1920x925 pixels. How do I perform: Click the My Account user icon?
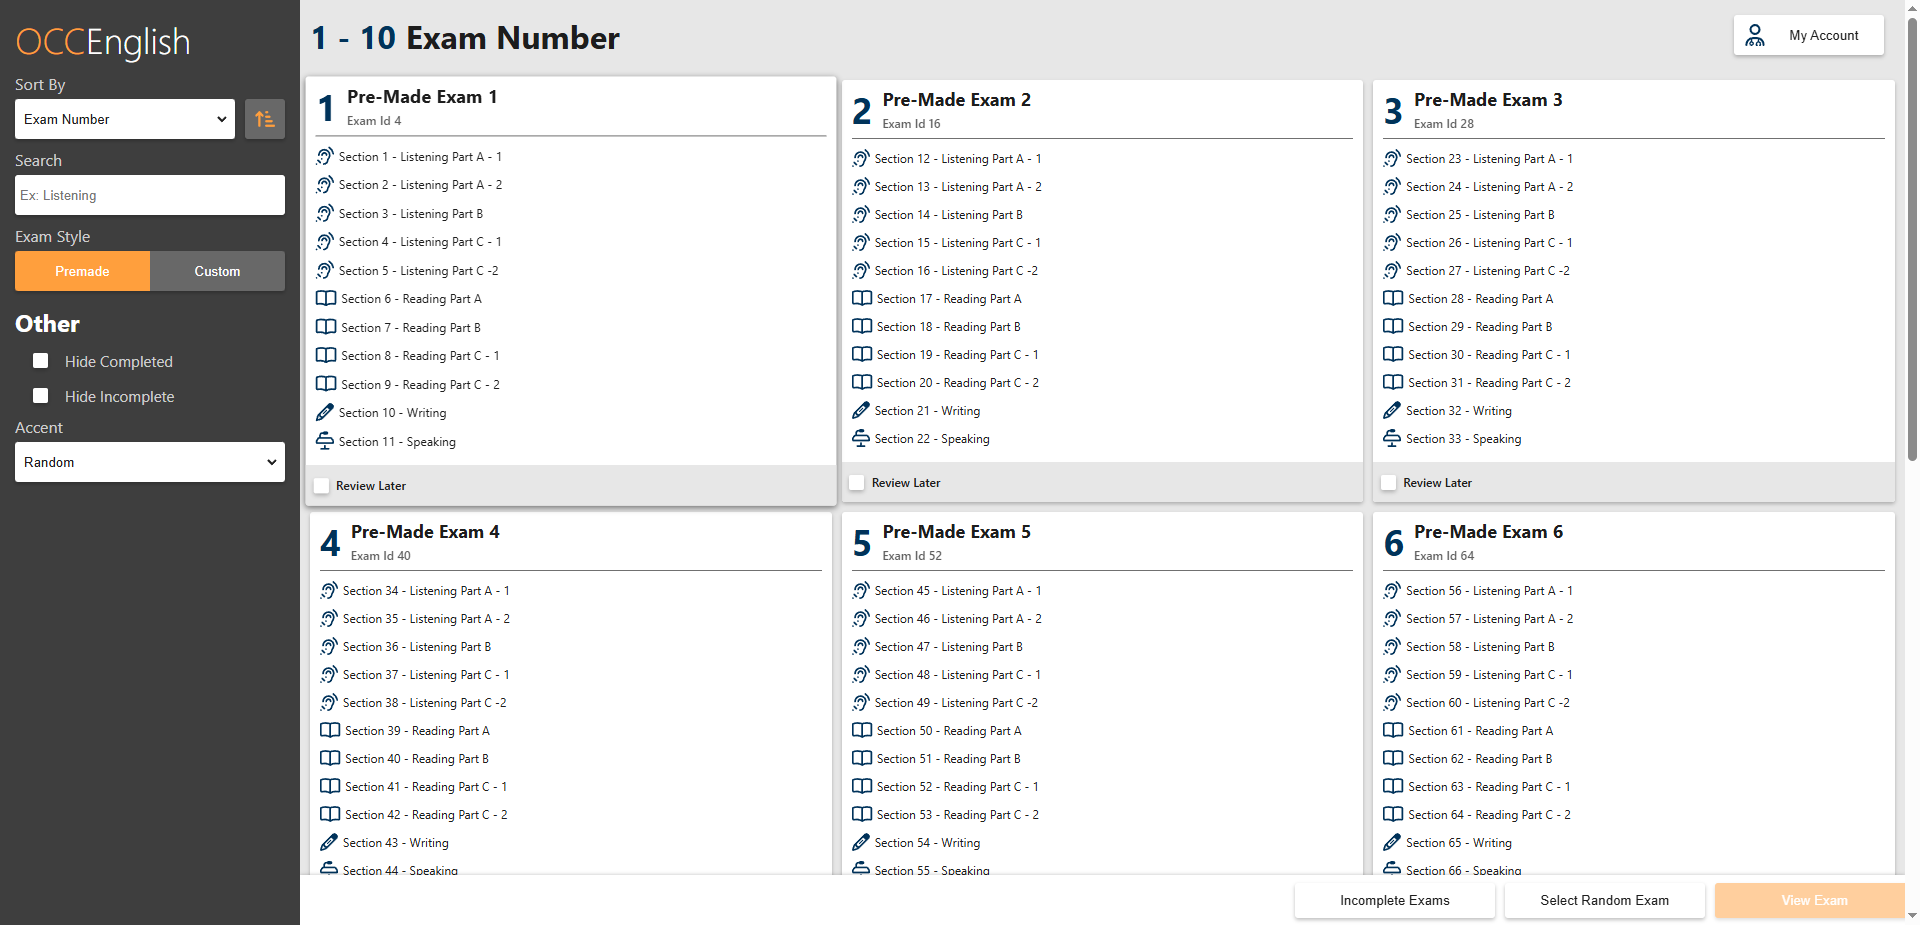coord(1755,35)
